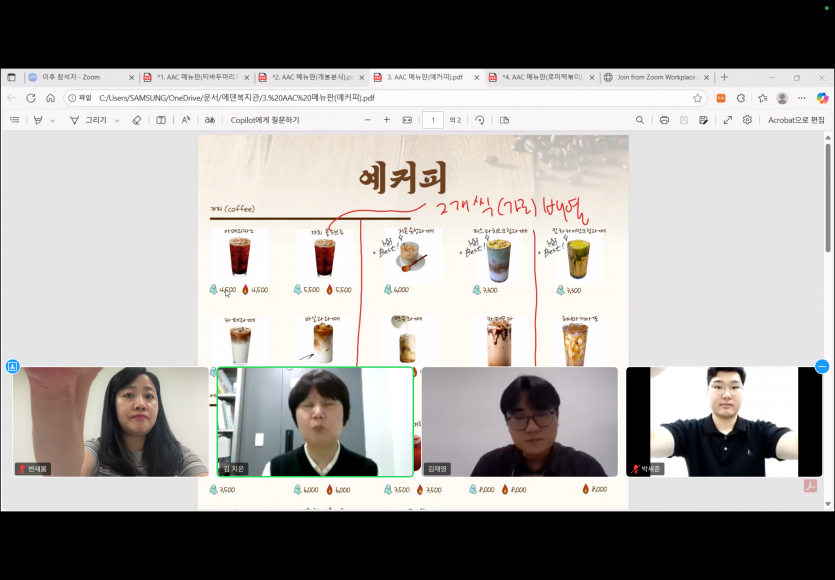Click the rotate page icon
Screen dimensions: 835x580
tap(479, 120)
